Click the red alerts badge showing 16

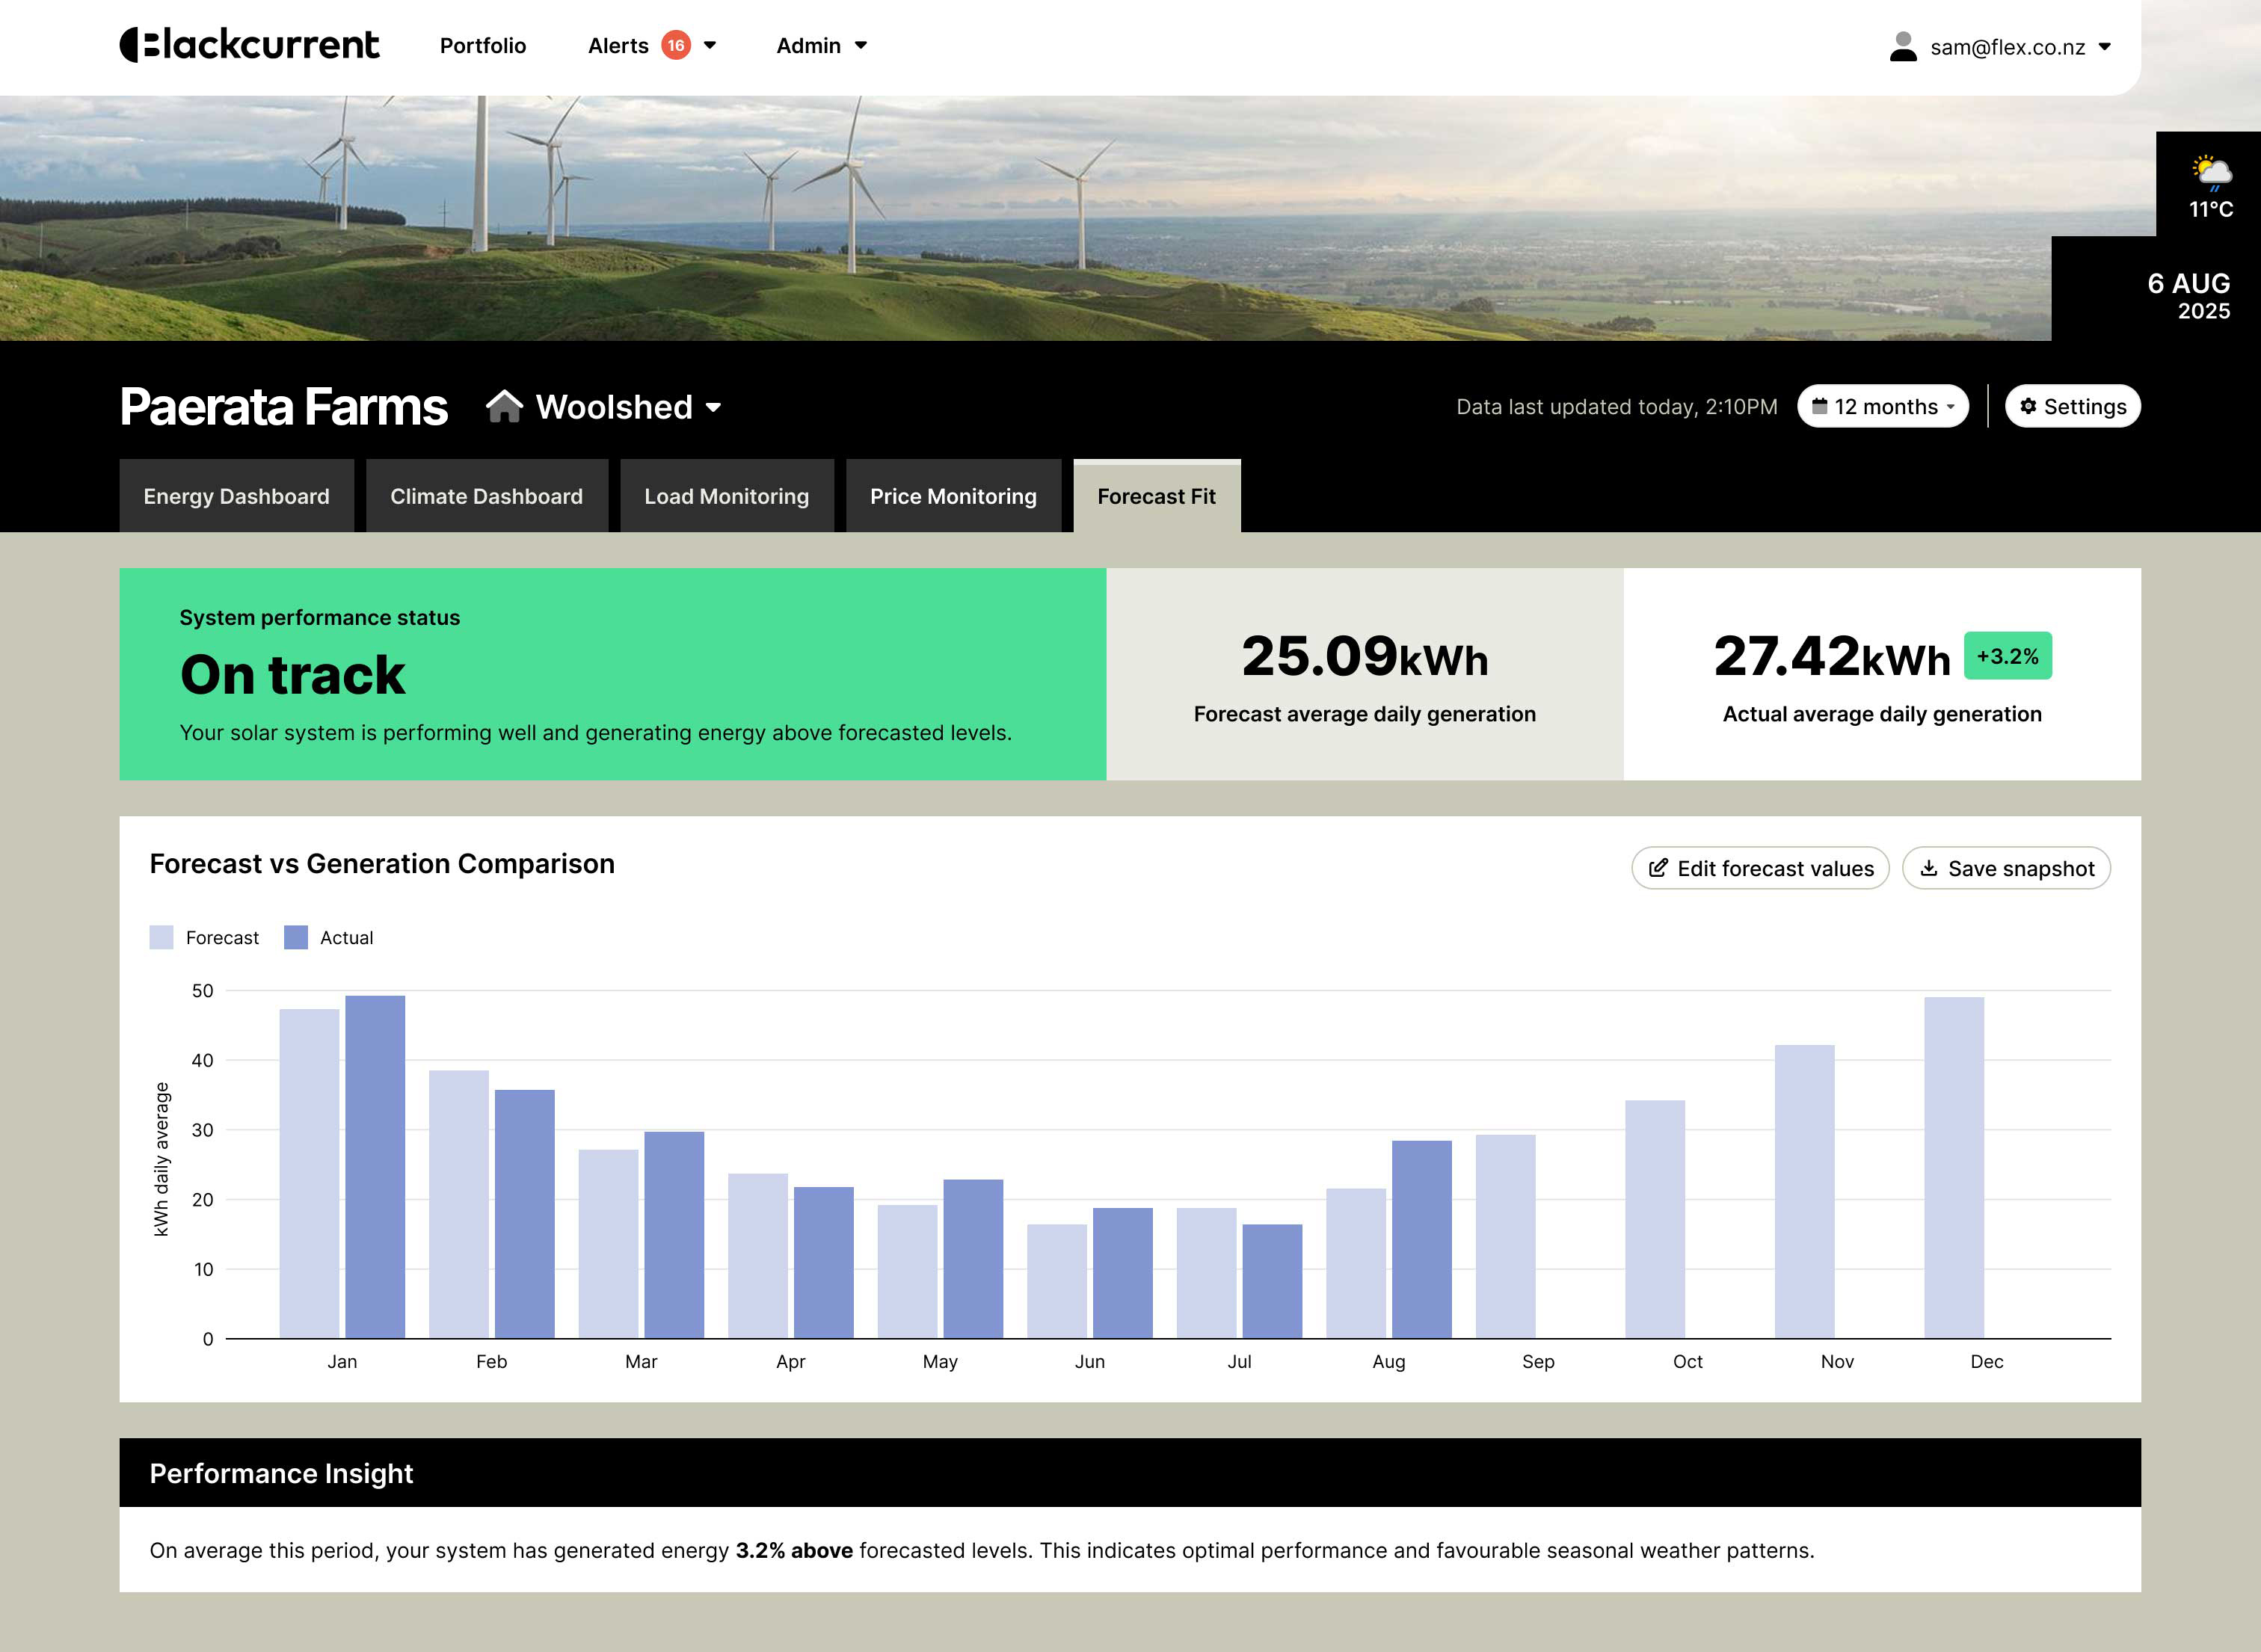pos(676,45)
